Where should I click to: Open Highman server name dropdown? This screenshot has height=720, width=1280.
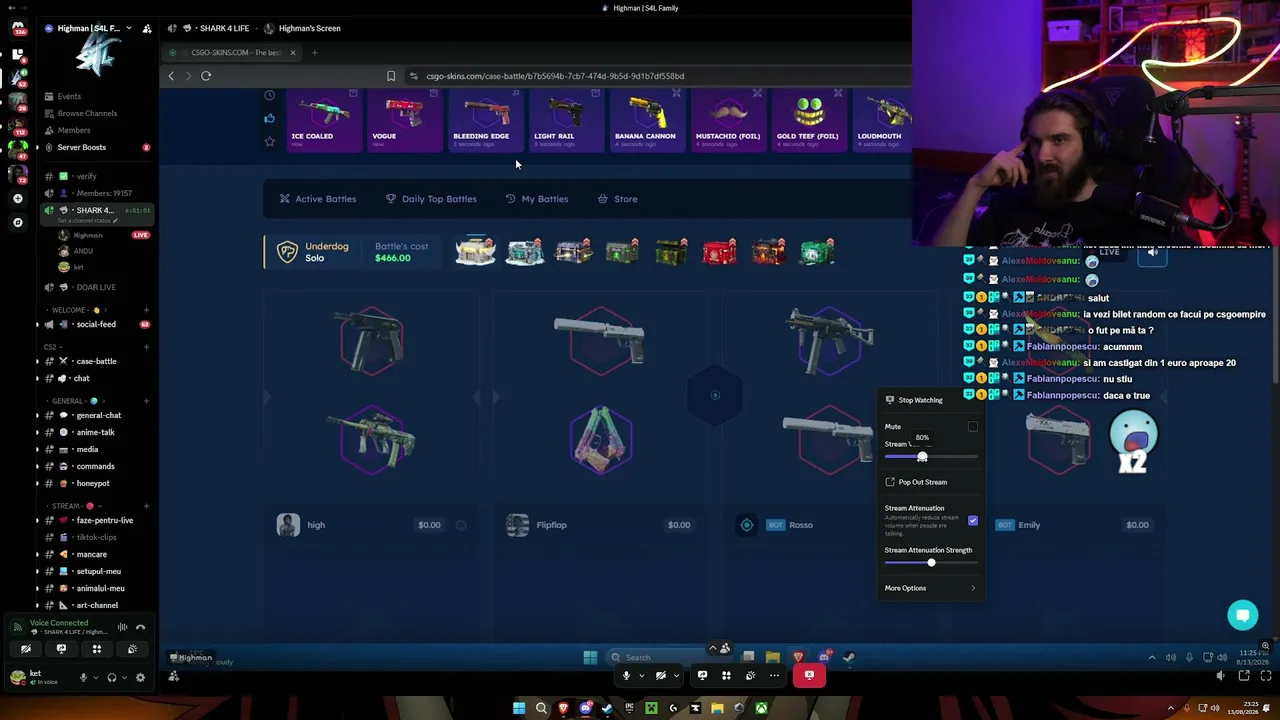(x=129, y=28)
